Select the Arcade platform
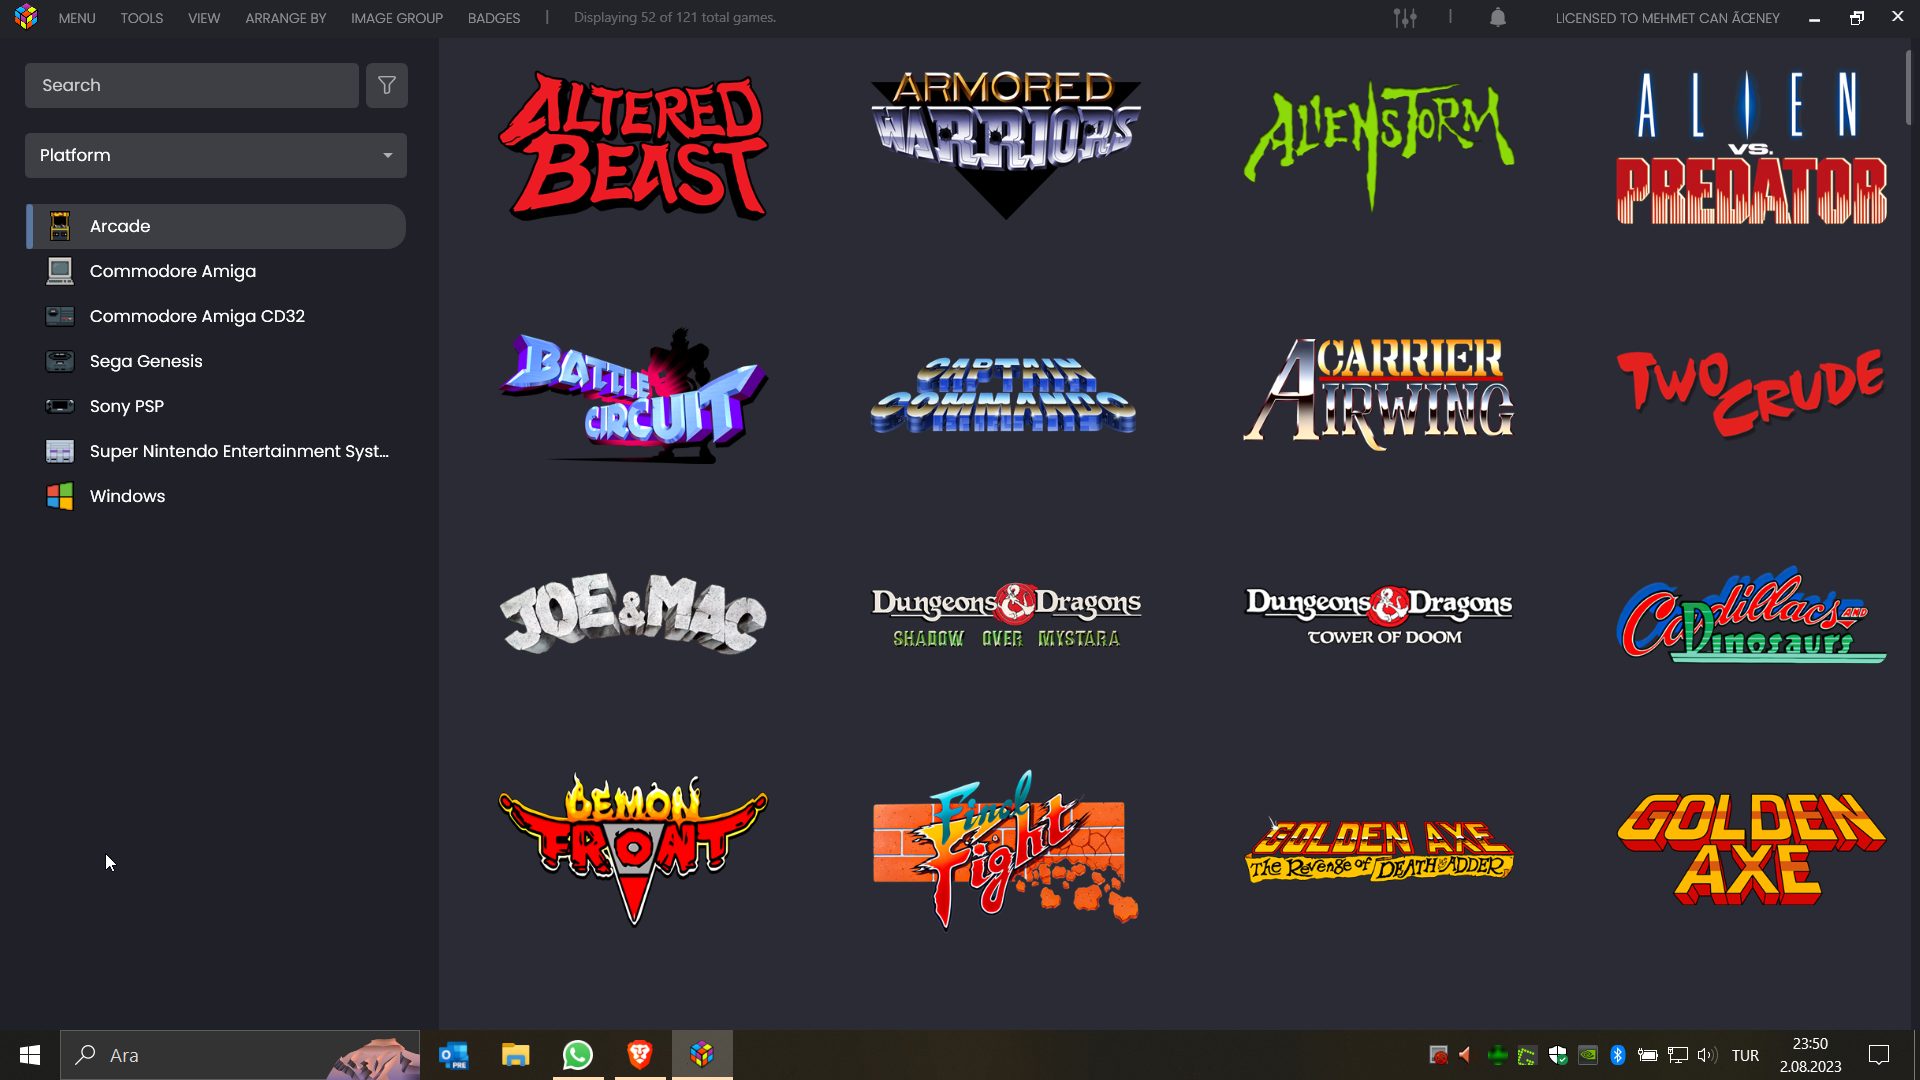1920x1080 pixels. (216, 226)
